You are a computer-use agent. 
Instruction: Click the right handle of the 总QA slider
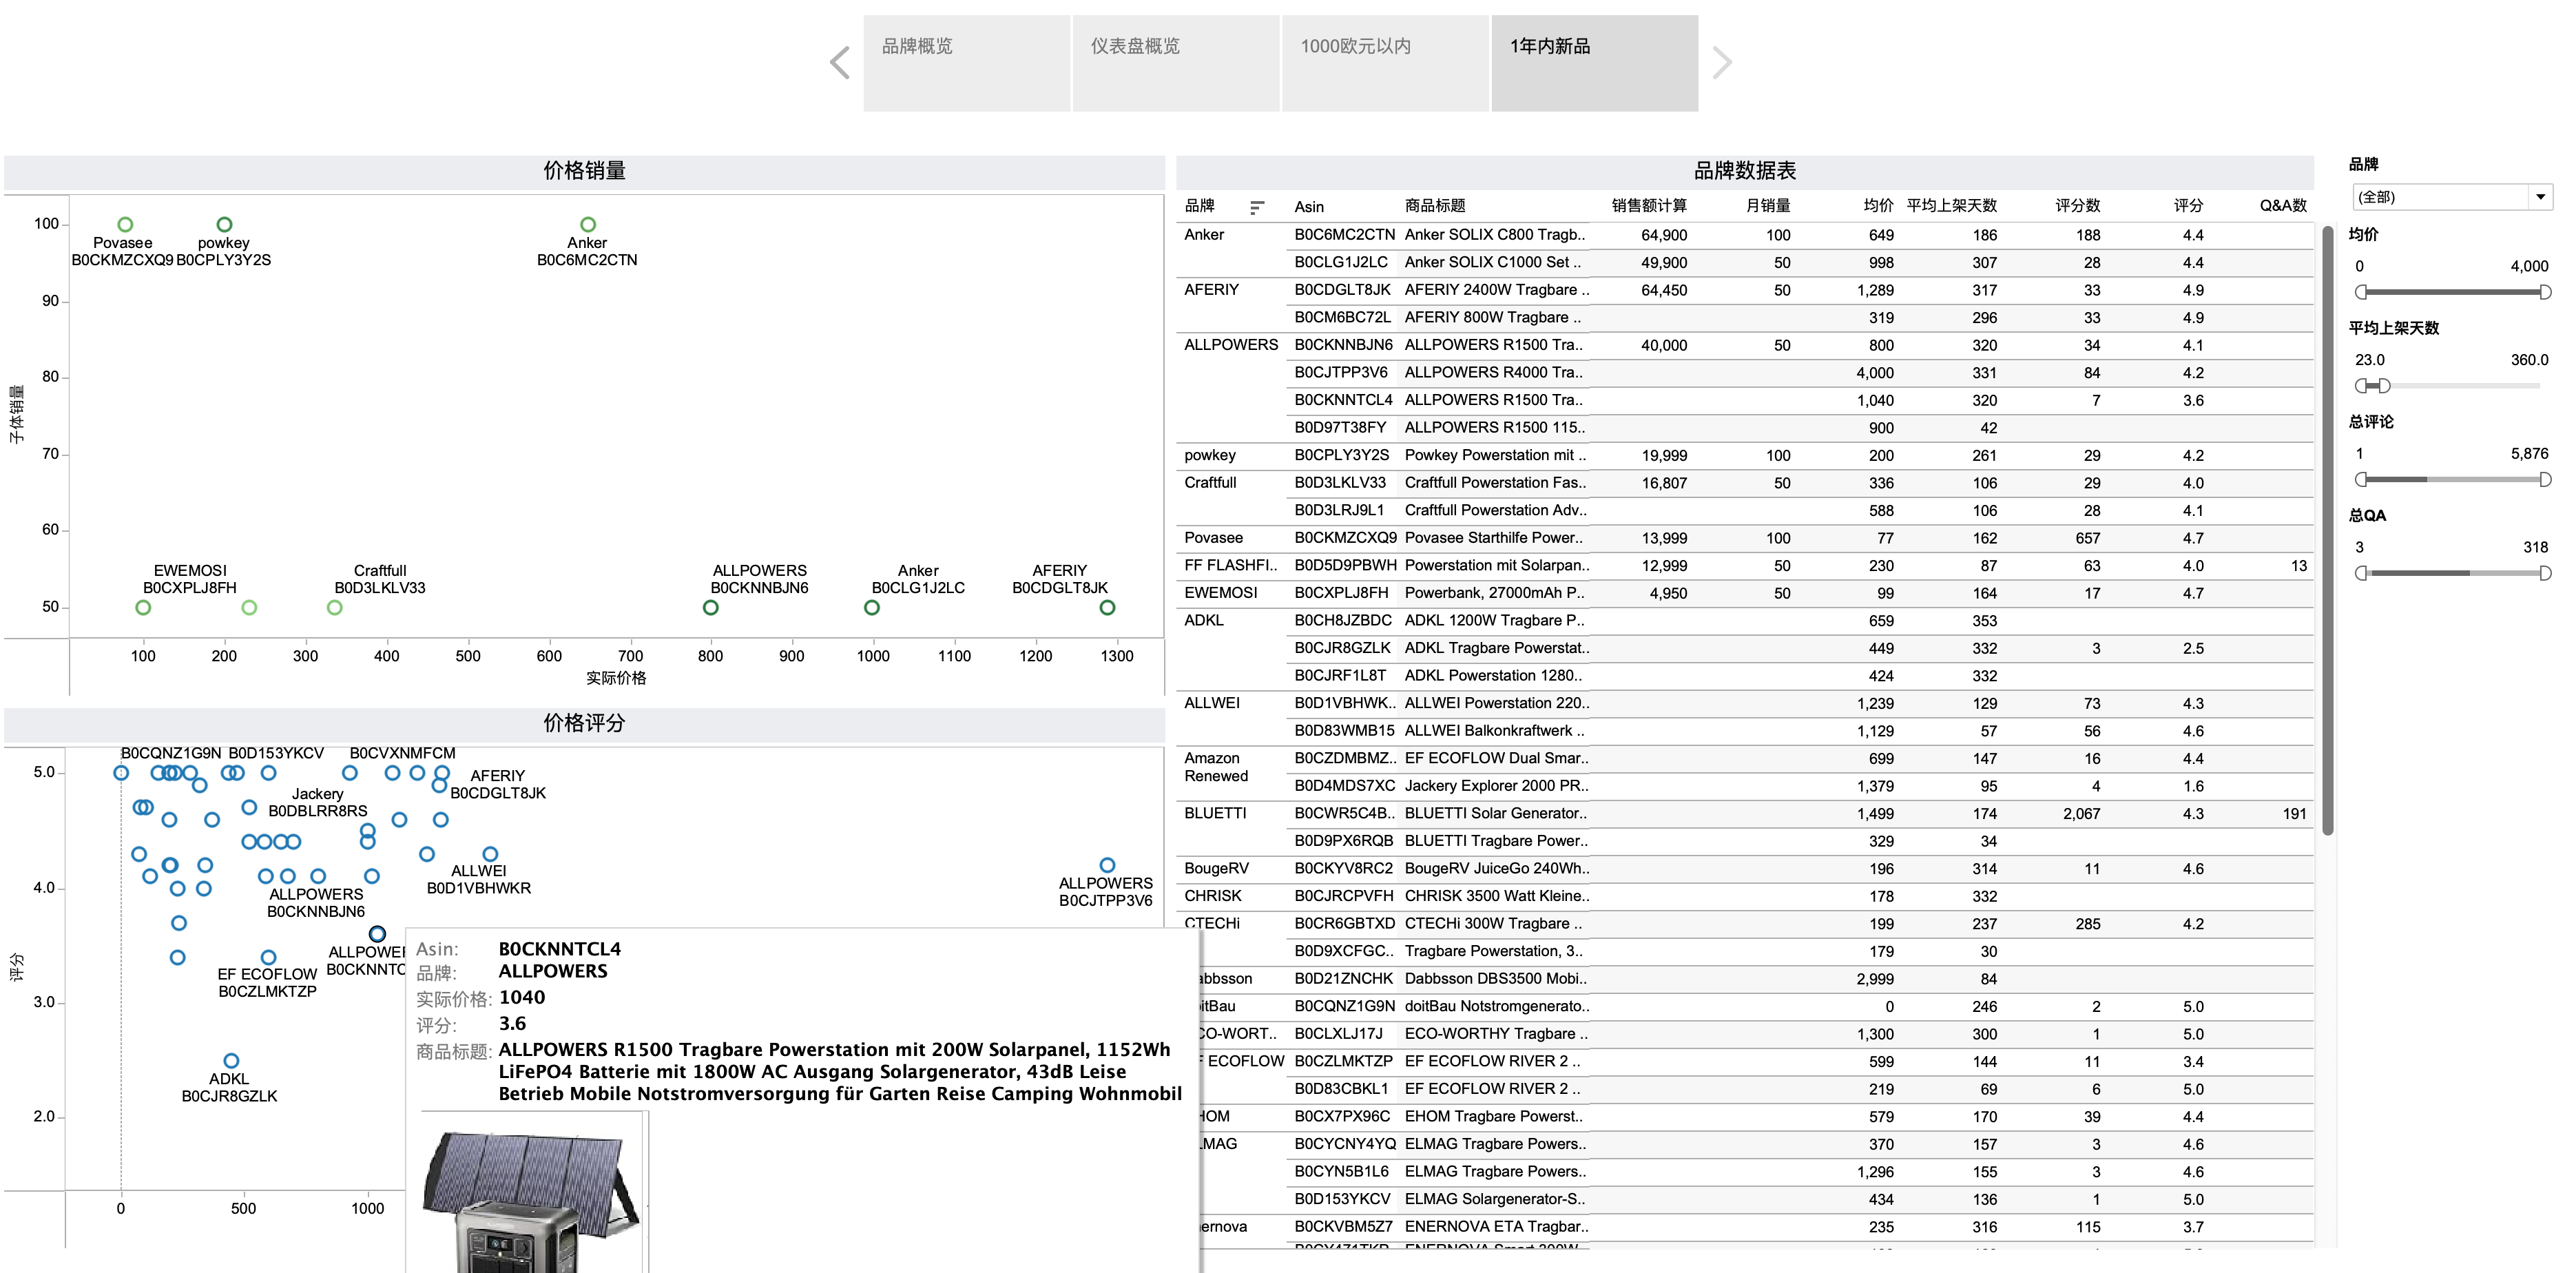click(2545, 573)
